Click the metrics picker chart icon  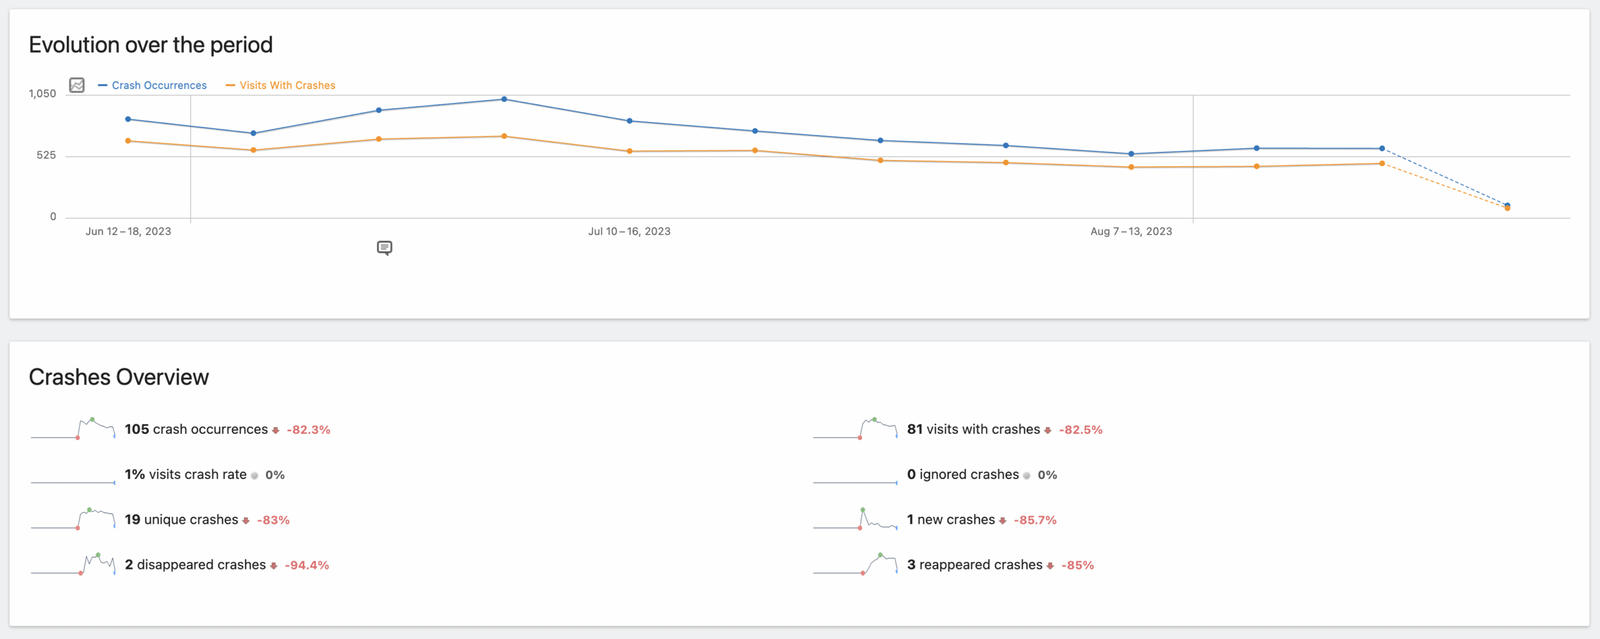coord(77,85)
